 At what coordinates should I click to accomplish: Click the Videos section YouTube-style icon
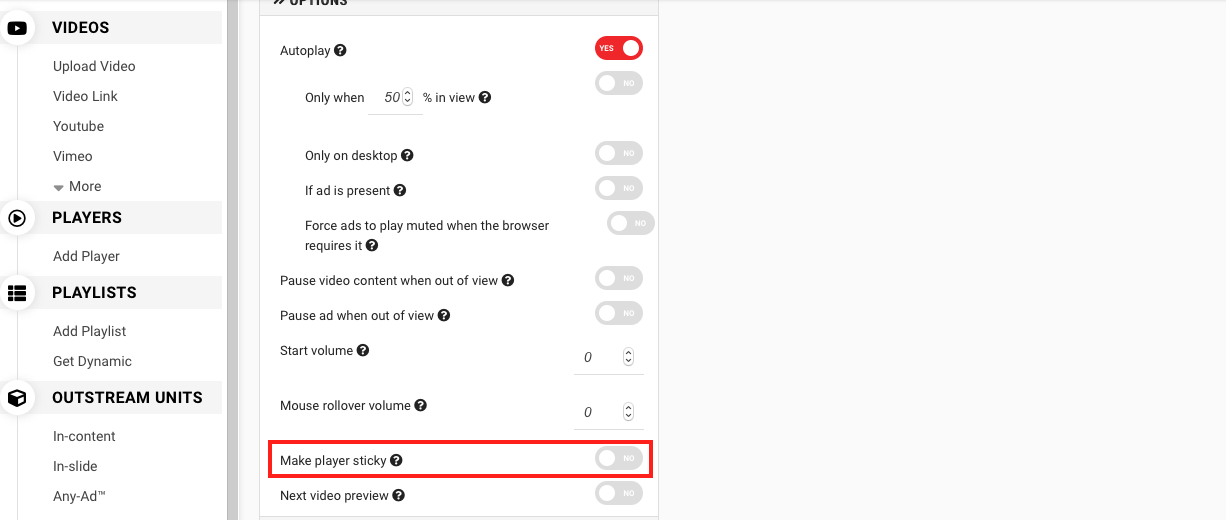[17, 28]
